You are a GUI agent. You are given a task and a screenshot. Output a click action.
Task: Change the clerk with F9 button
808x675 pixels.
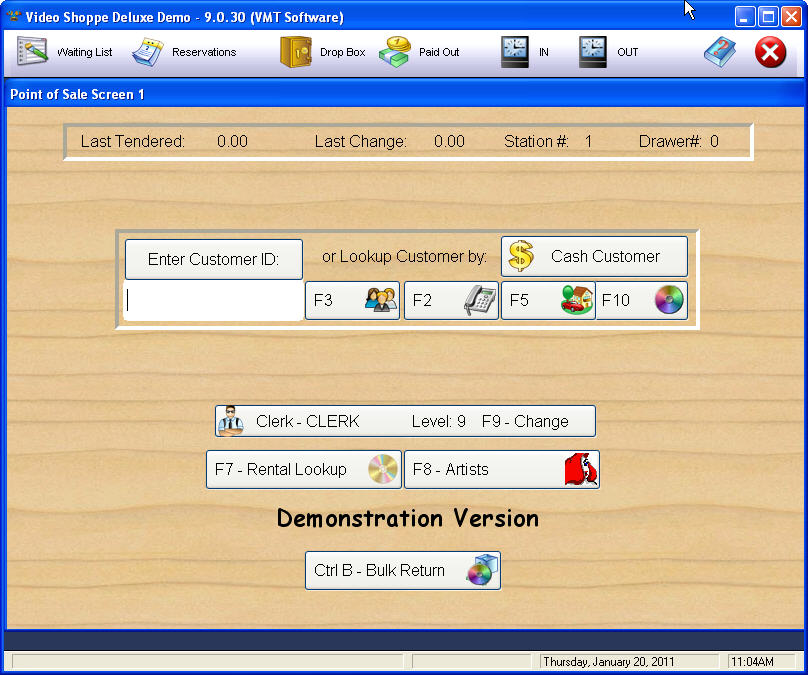[405, 421]
